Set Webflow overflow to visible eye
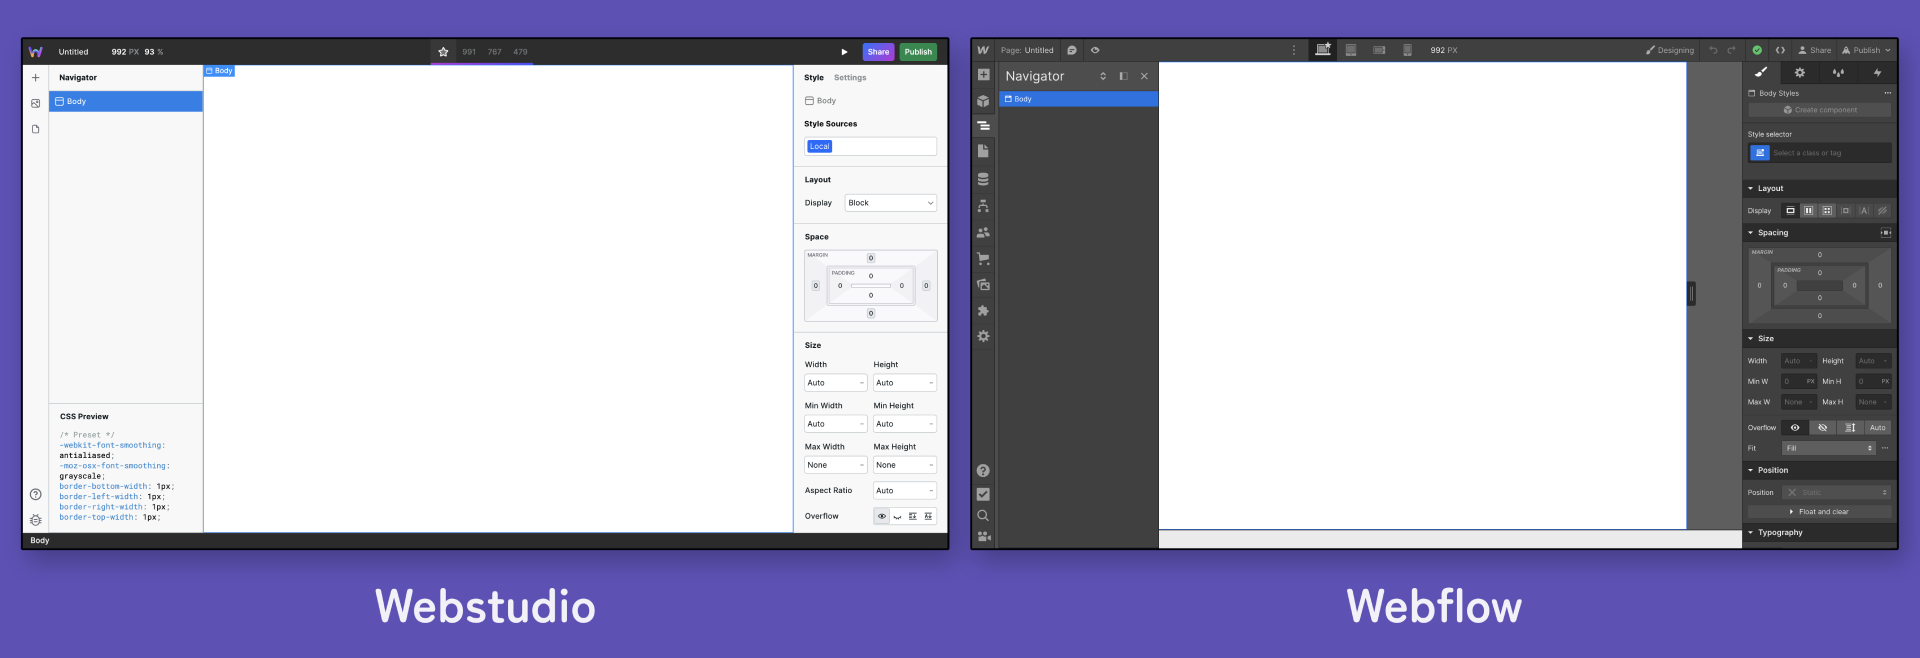This screenshot has width=1920, height=658. (1795, 428)
